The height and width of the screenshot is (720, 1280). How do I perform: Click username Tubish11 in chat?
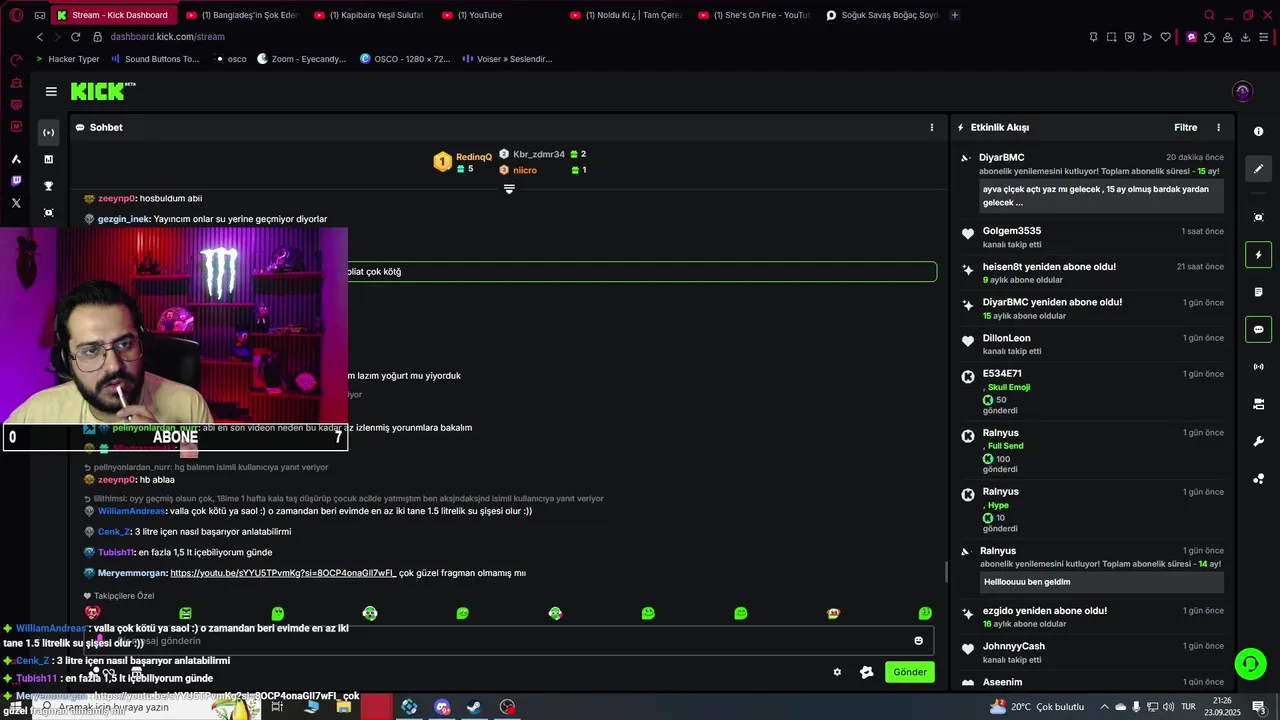[115, 552]
